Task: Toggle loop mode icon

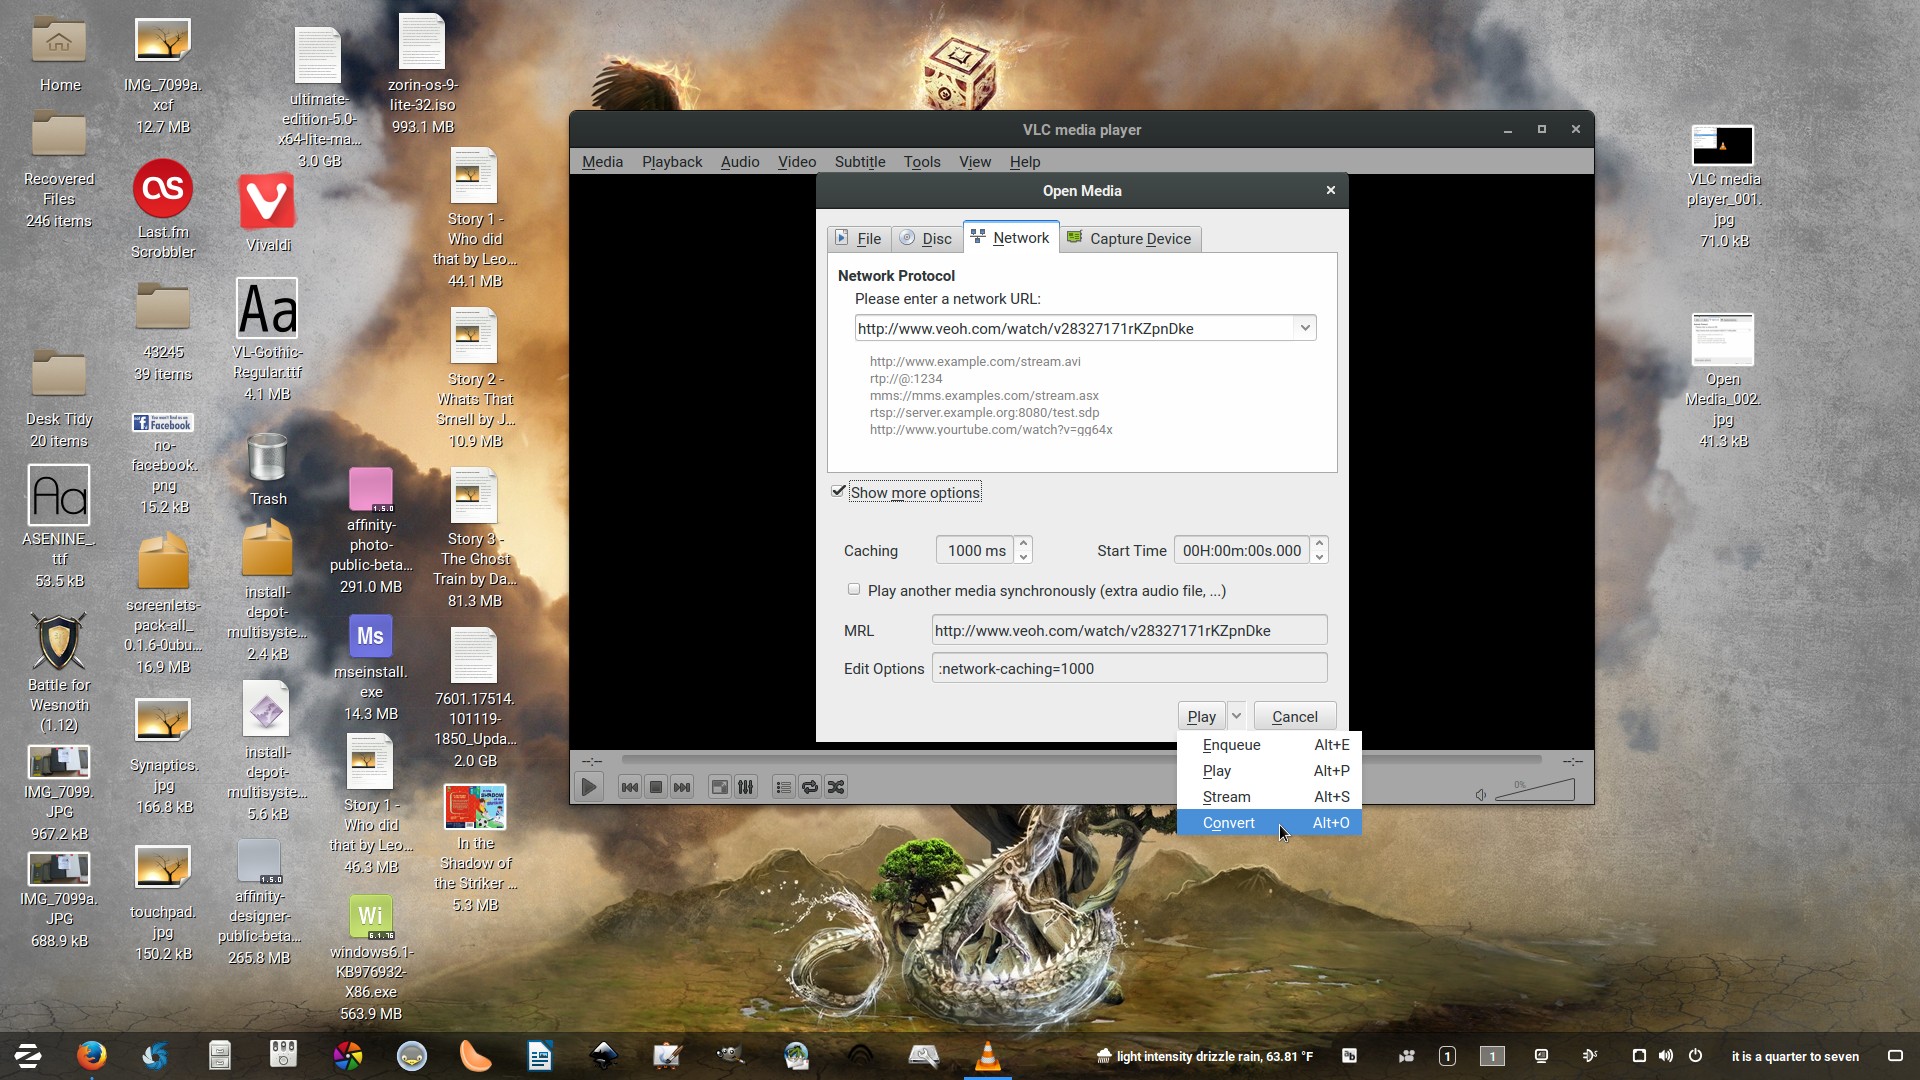Action: tap(810, 787)
